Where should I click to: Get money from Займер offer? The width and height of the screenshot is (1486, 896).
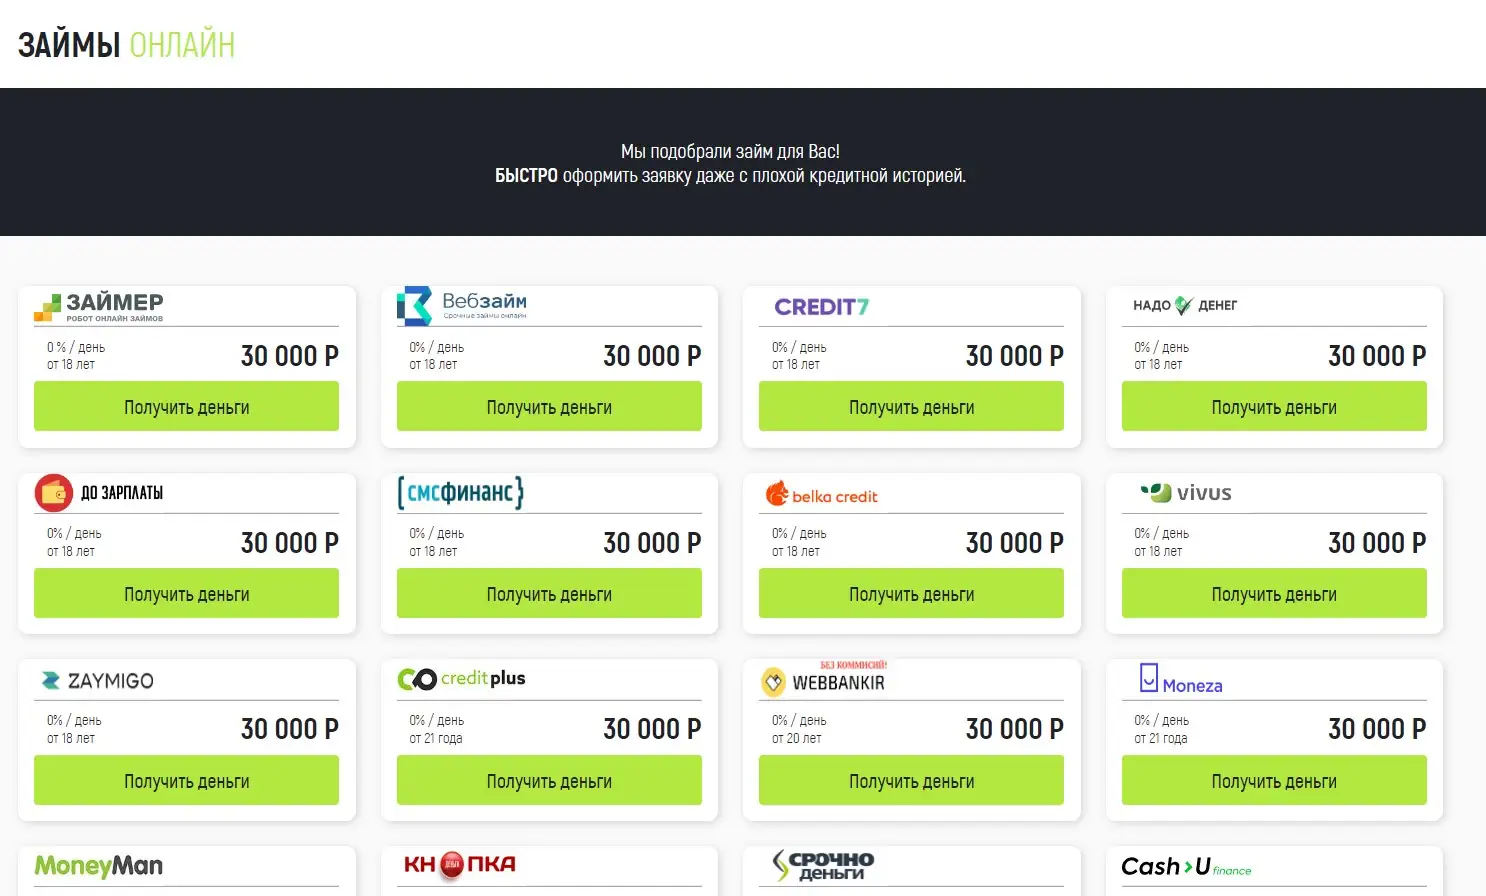pyautogui.click(x=186, y=407)
